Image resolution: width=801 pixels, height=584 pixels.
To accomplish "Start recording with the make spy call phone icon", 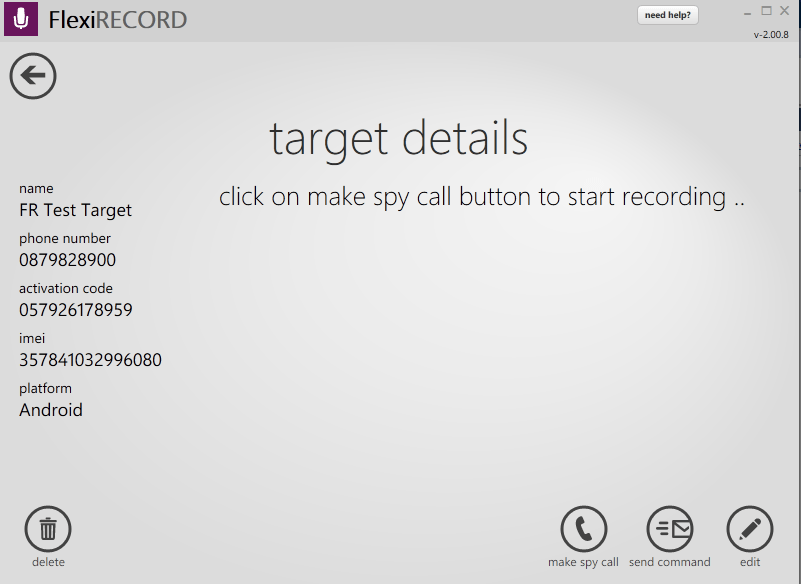I will (584, 529).
